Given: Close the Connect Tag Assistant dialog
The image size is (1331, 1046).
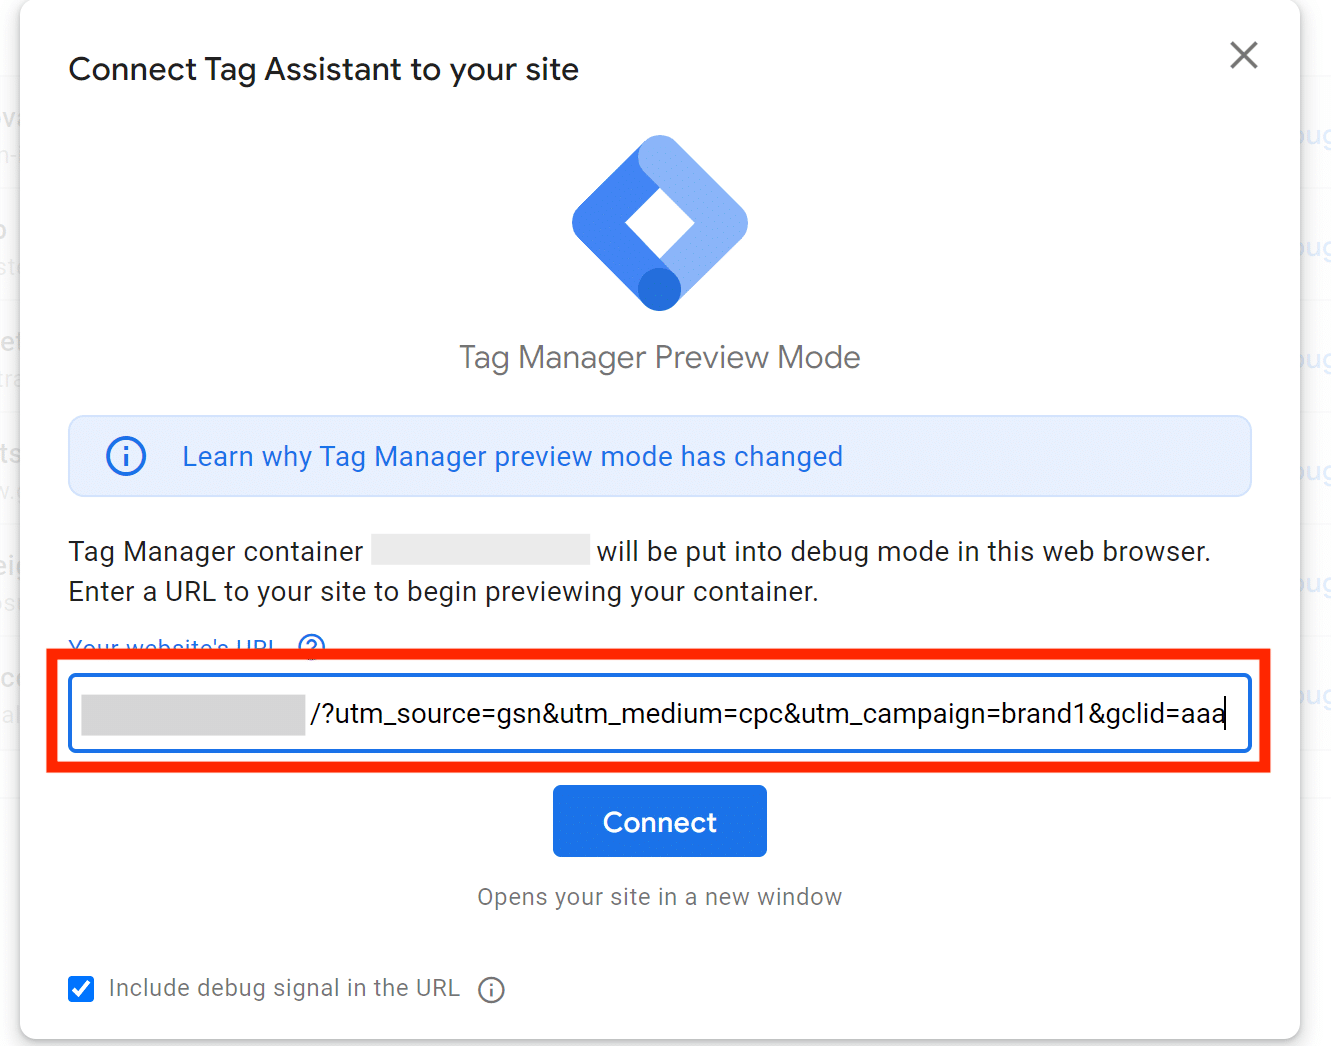Looking at the screenshot, I should tap(1243, 55).
